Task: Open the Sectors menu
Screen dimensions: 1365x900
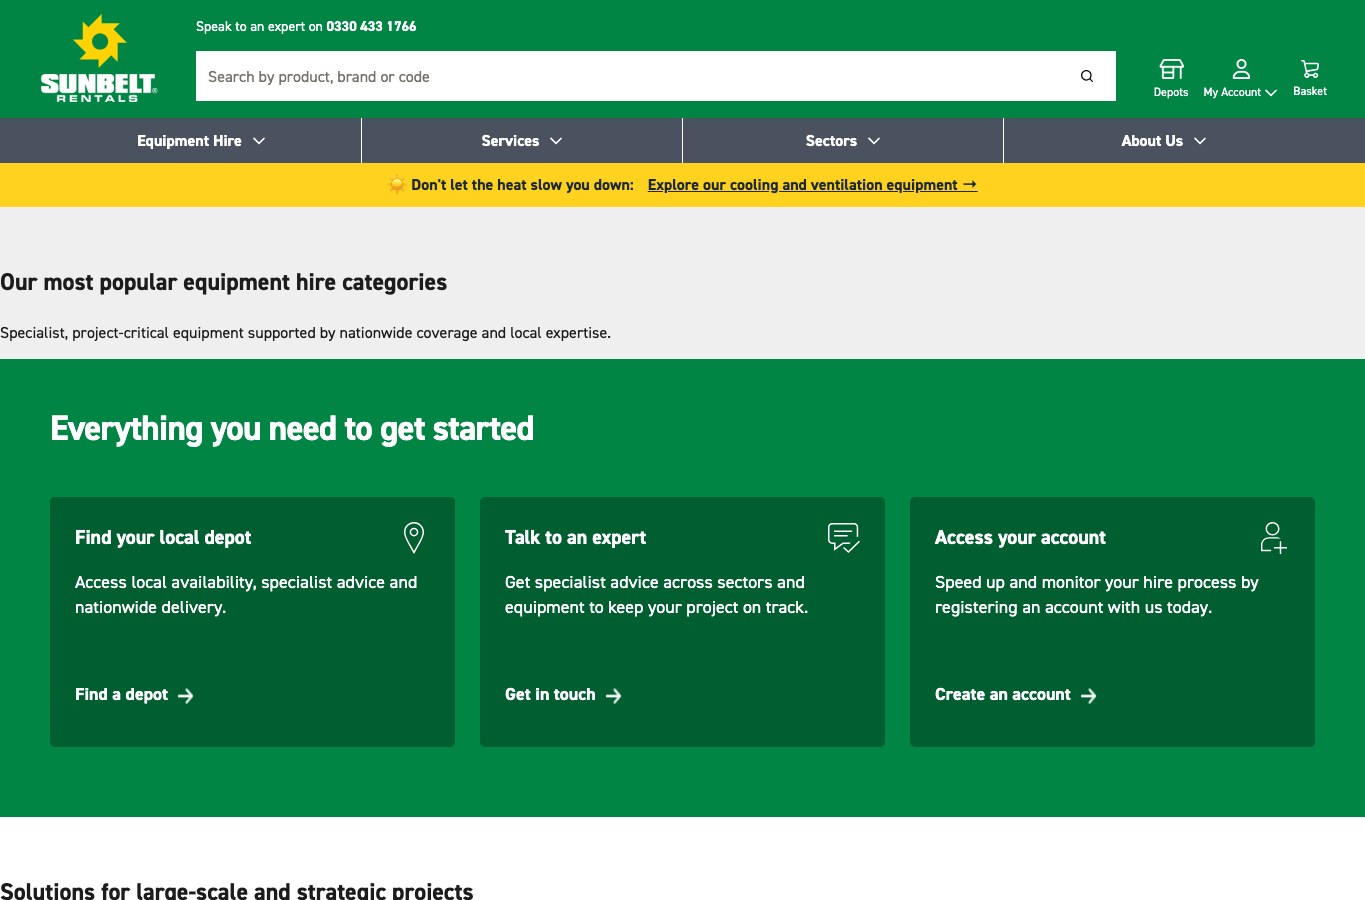Action: pos(843,141)
